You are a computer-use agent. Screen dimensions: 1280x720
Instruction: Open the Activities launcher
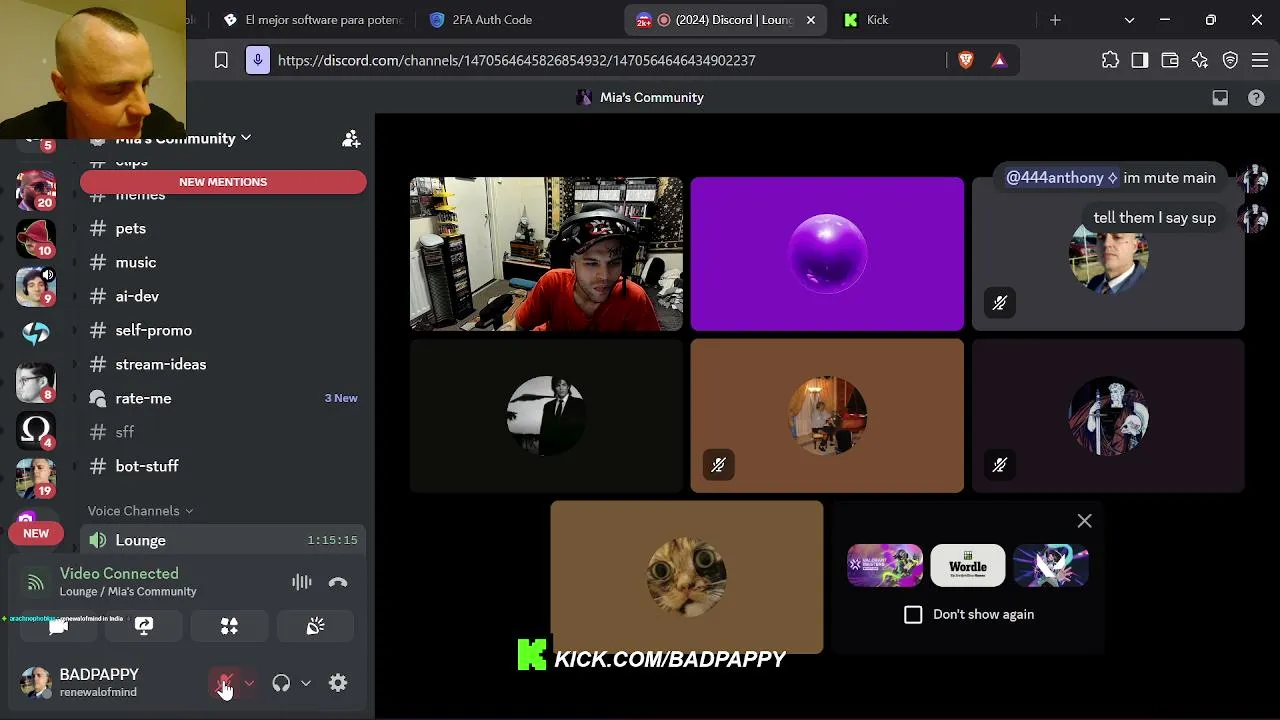[229, 626]
